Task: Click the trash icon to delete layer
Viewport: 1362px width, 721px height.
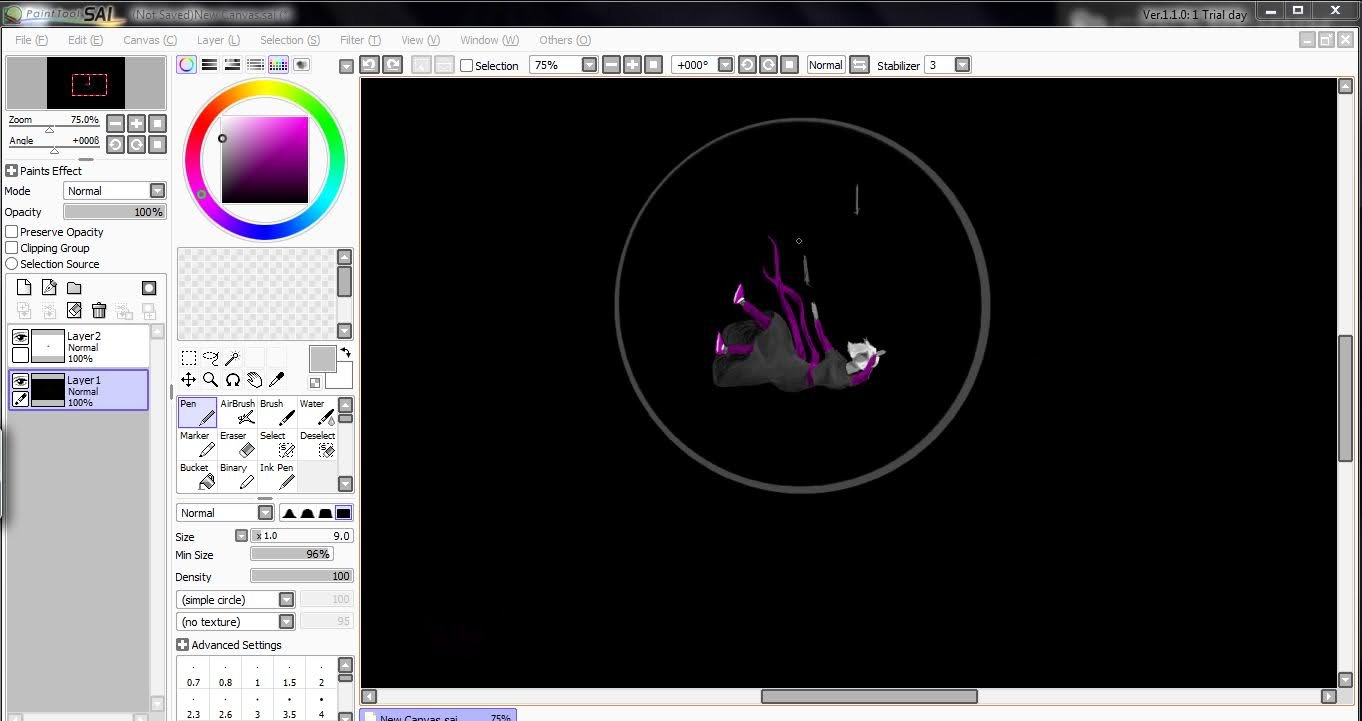Action: coord(99,311)
